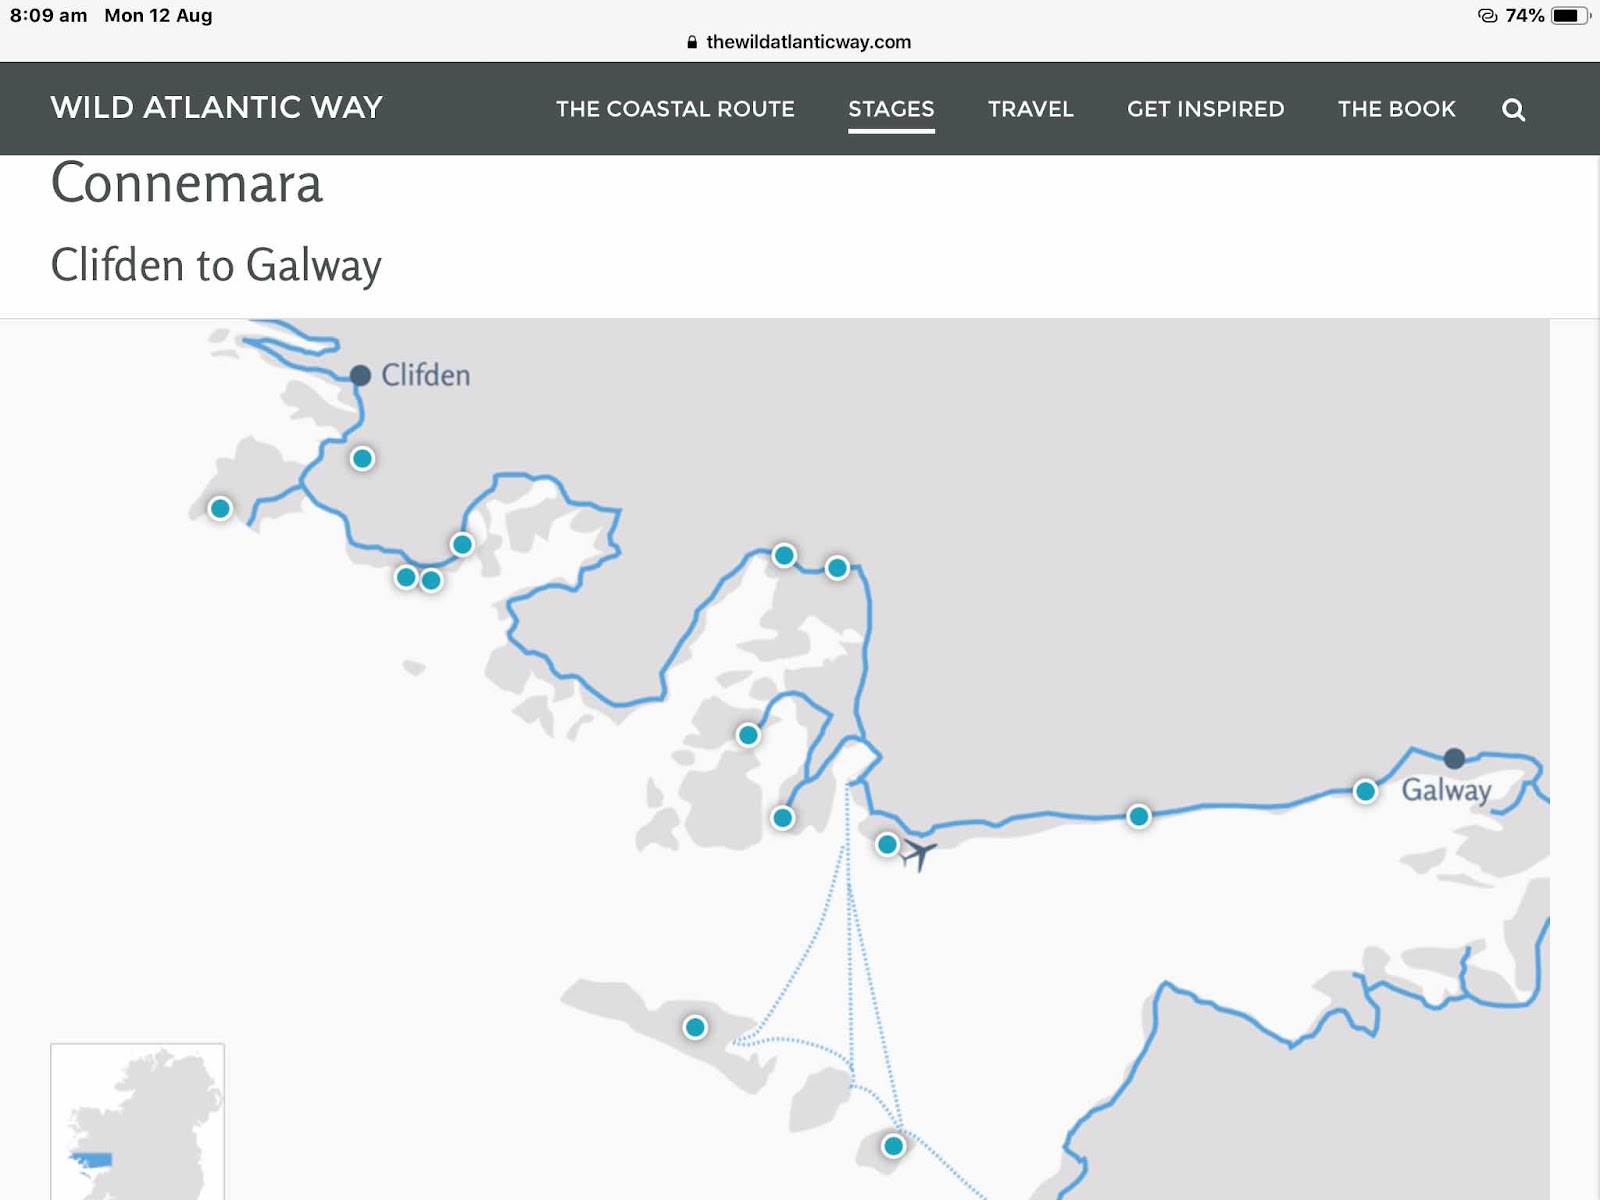Tap the hotspot link icon in the status bar
This screenshot has height=1200, width=1600.
tap(1487, 16)
